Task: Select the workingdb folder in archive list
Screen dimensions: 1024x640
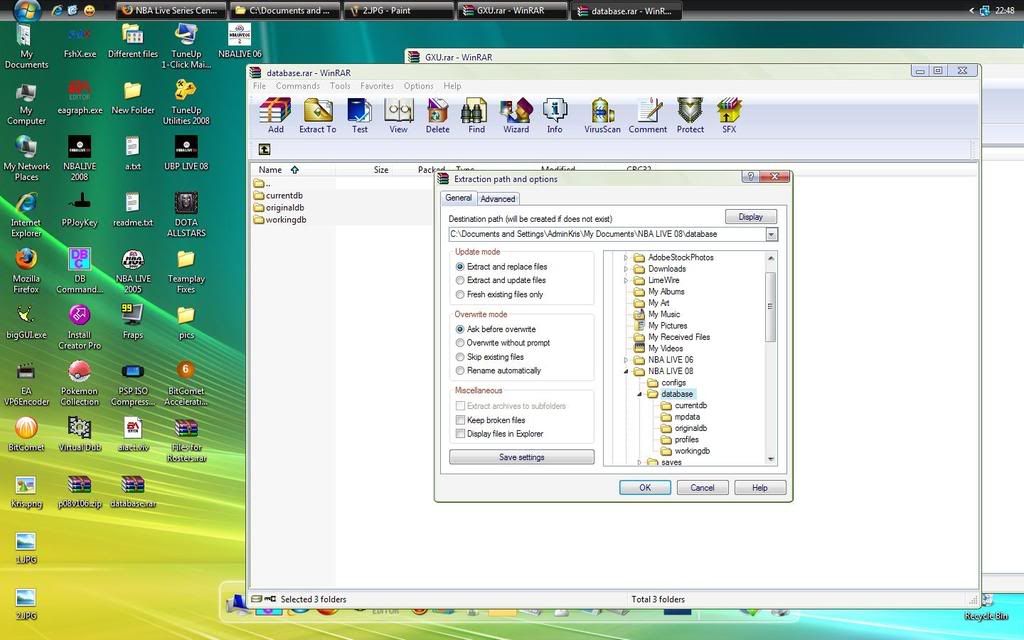Action: tap(280, 219)
